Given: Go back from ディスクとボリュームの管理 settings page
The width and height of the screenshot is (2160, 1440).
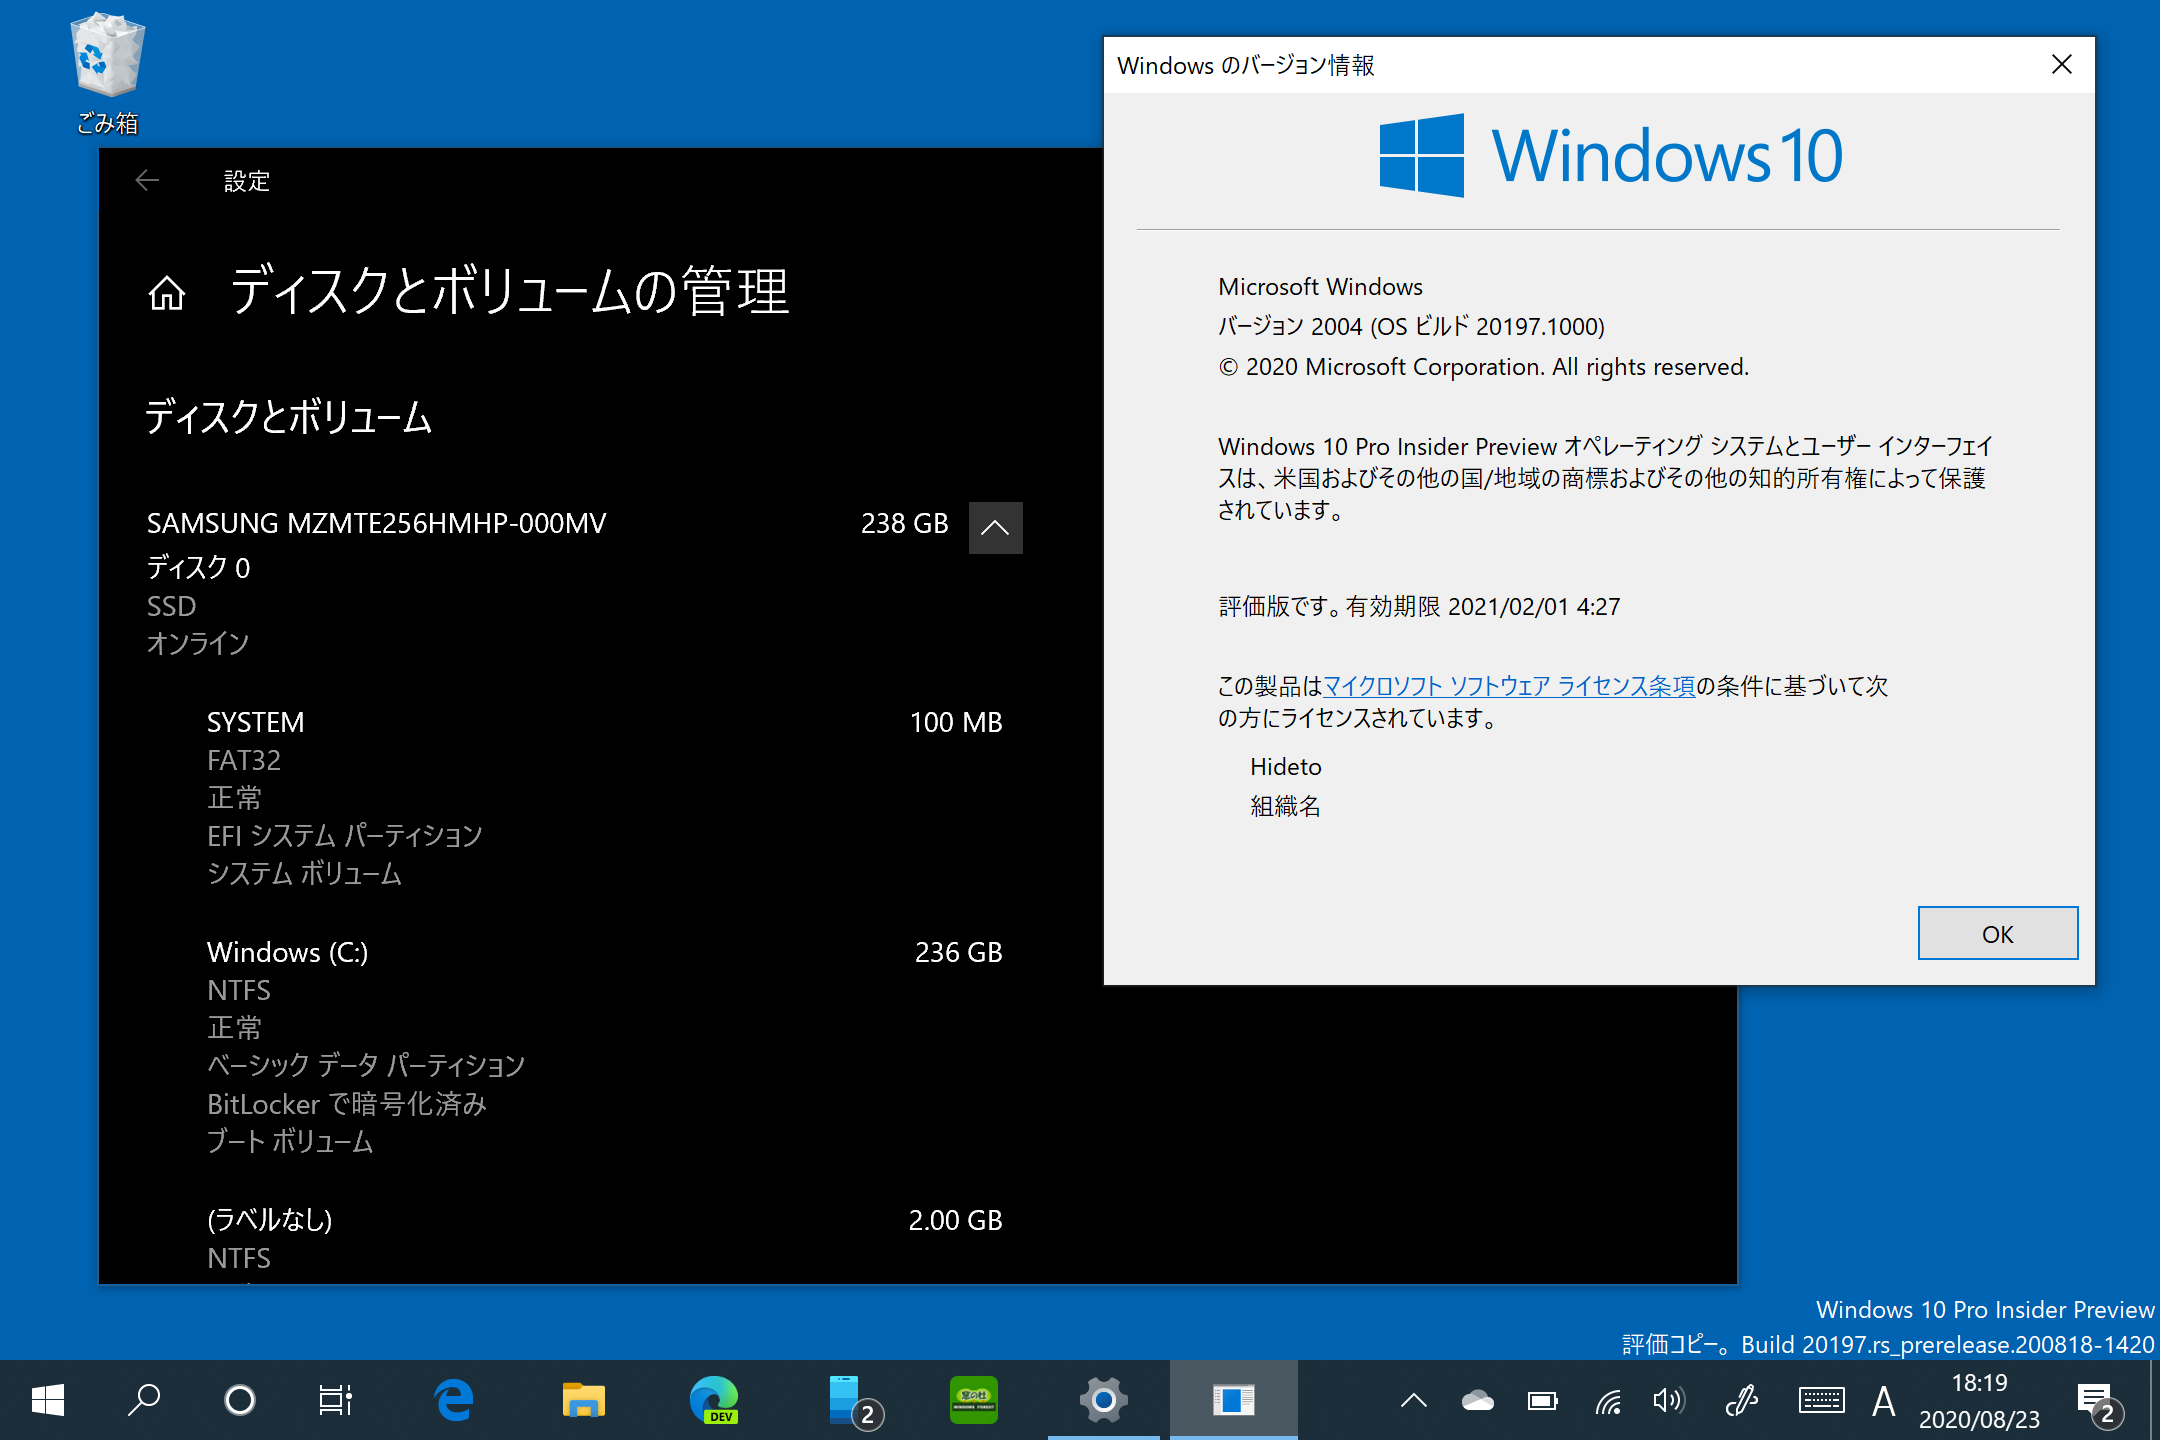Looking at the screenshot, I should (x=146, y=181).
